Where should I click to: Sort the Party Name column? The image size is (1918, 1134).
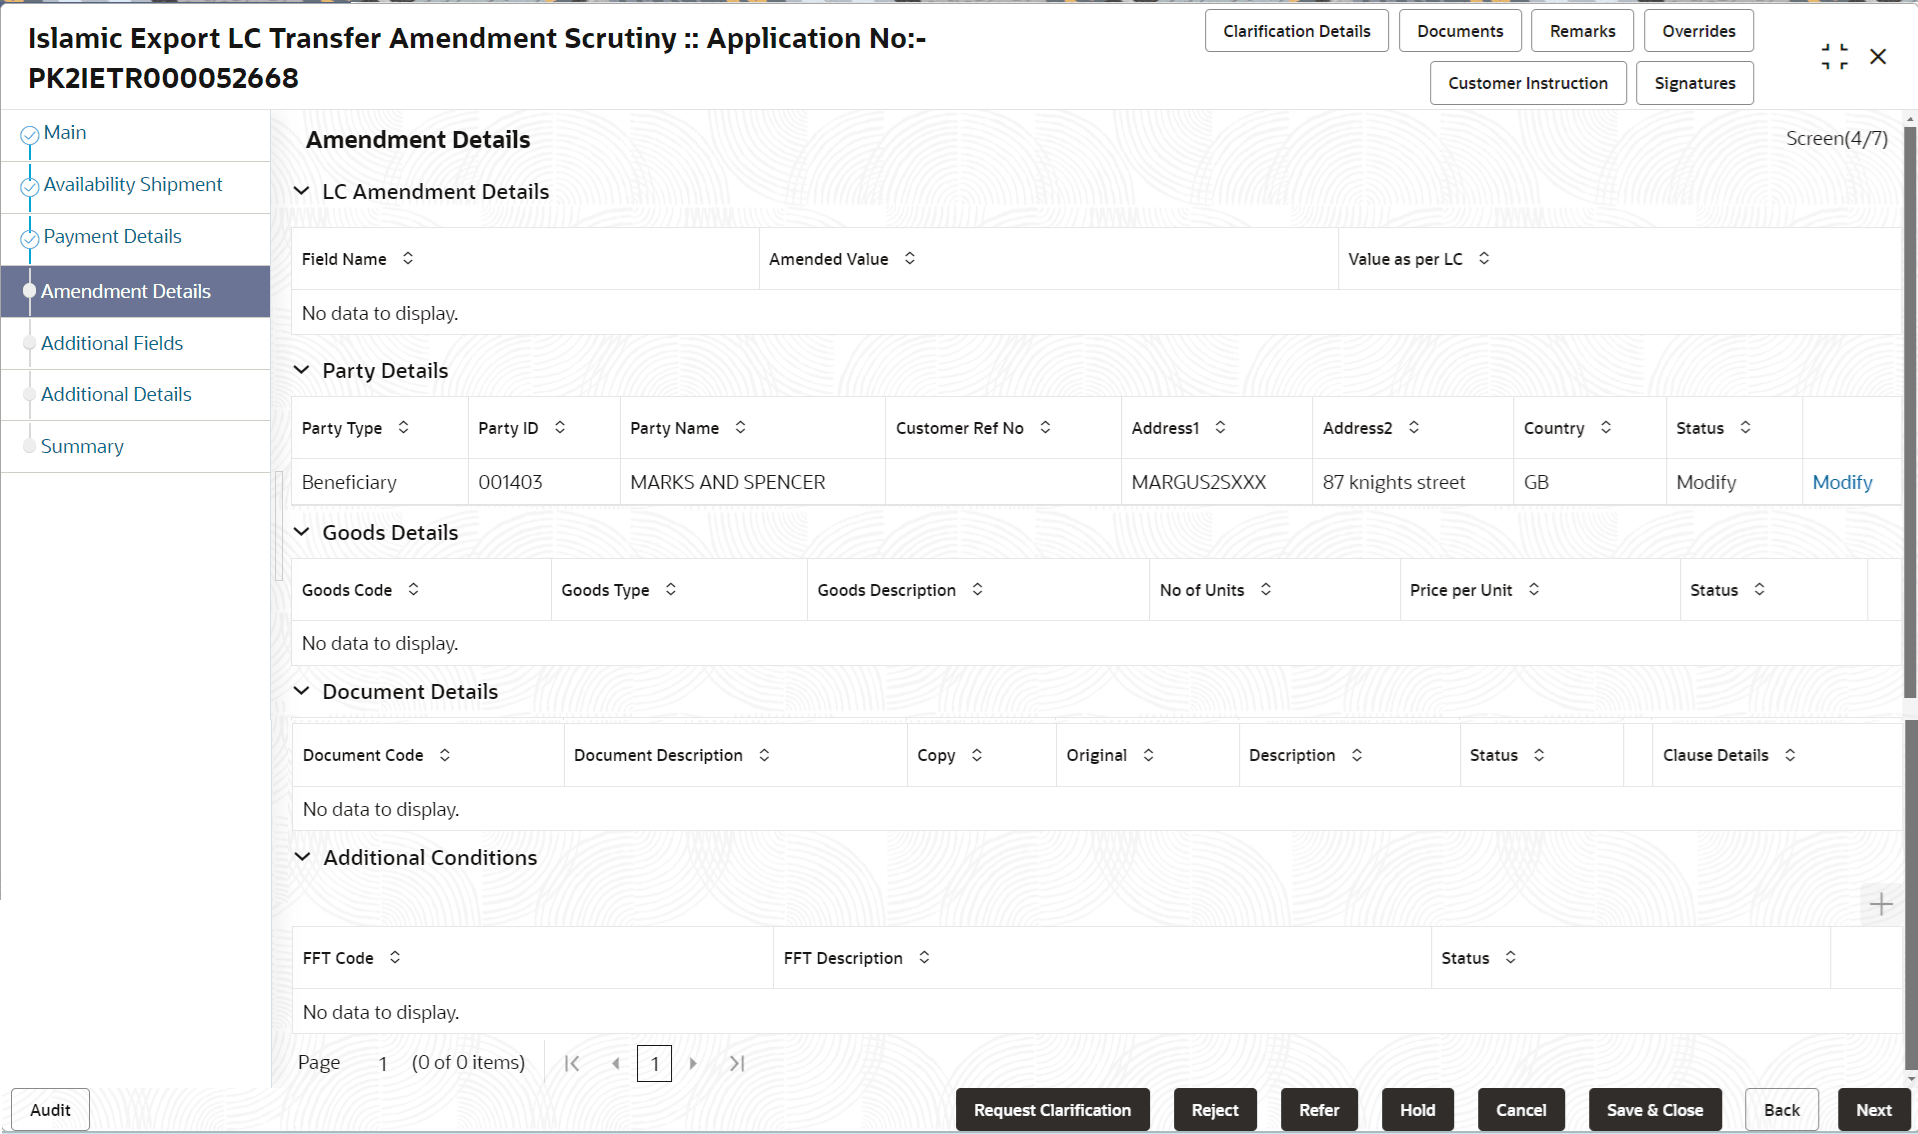click(x=740, y=427)
